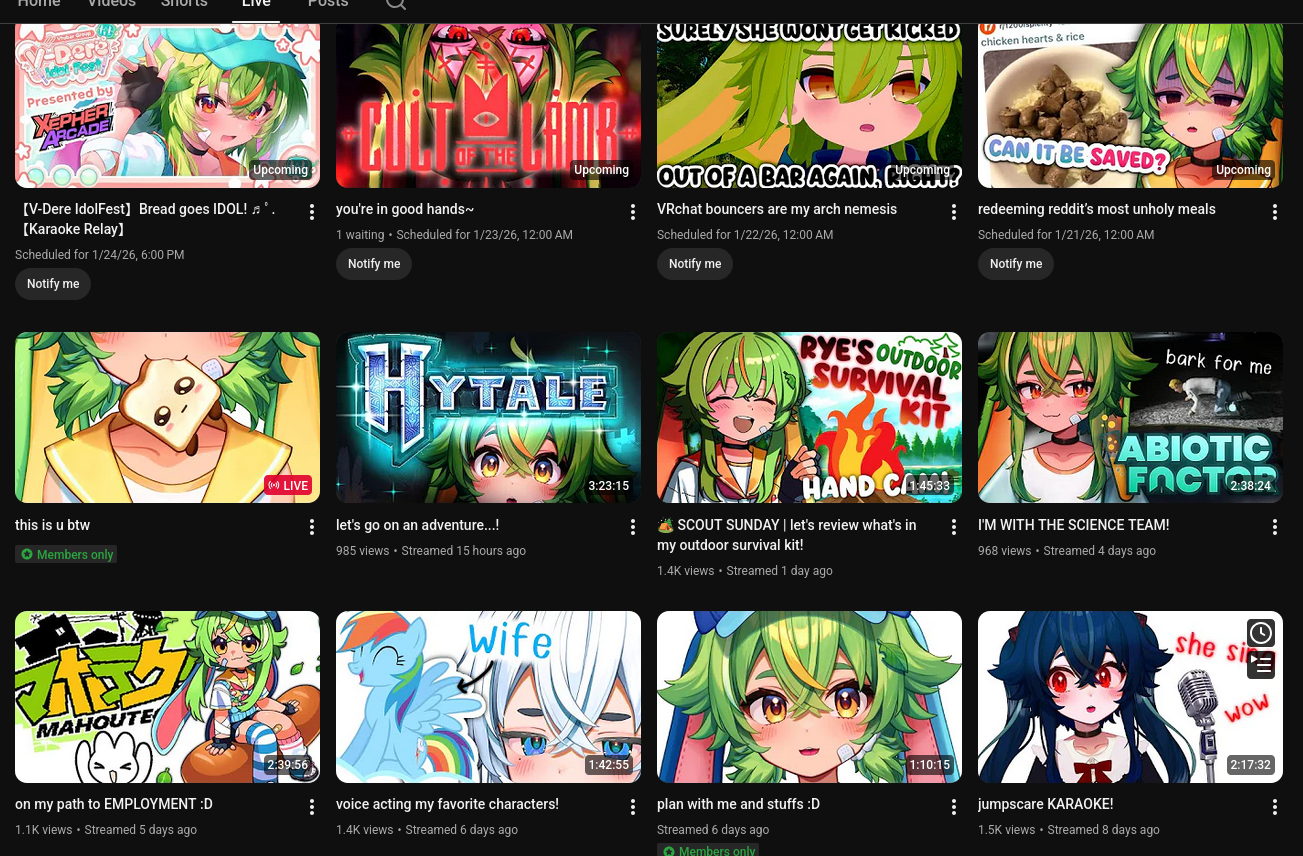
Task: Click "Scheduled for 1/23/26, 12:00 AM" text
Action: tap(485, 235)
